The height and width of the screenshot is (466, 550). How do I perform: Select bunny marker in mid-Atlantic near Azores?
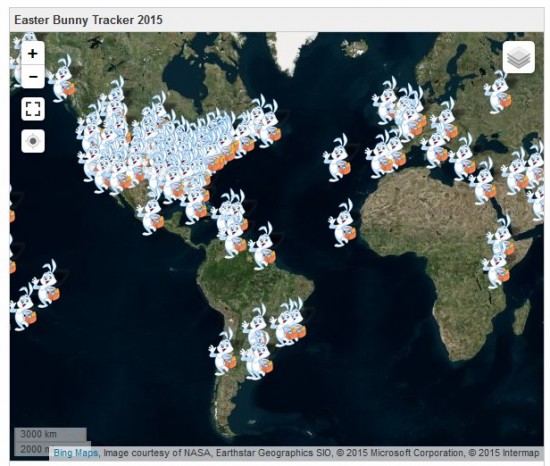point(337,158)
